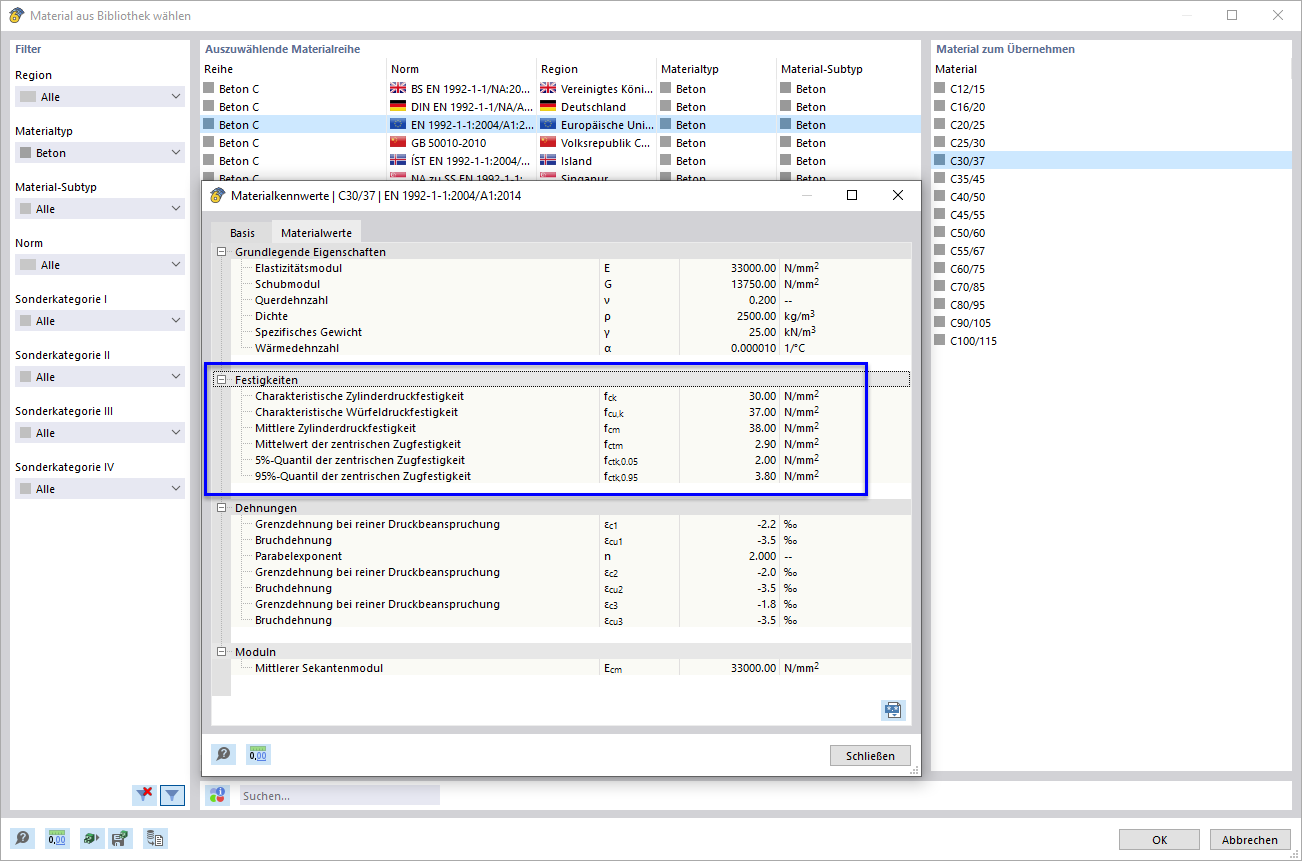Select the DIN EN 1992-1-1/NA row

pyautogui.click(x=560, y=106)
